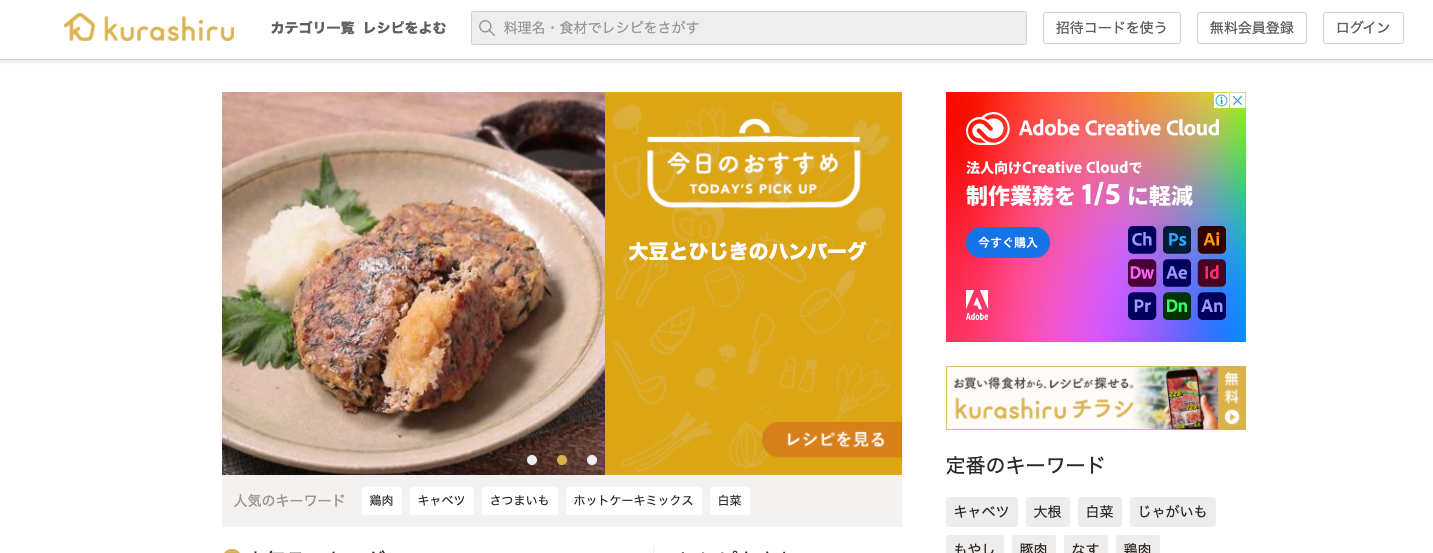1433x553 pixels.
Task: Click play icon on kurashiru チラシ banner
Action: [1232, 416]
